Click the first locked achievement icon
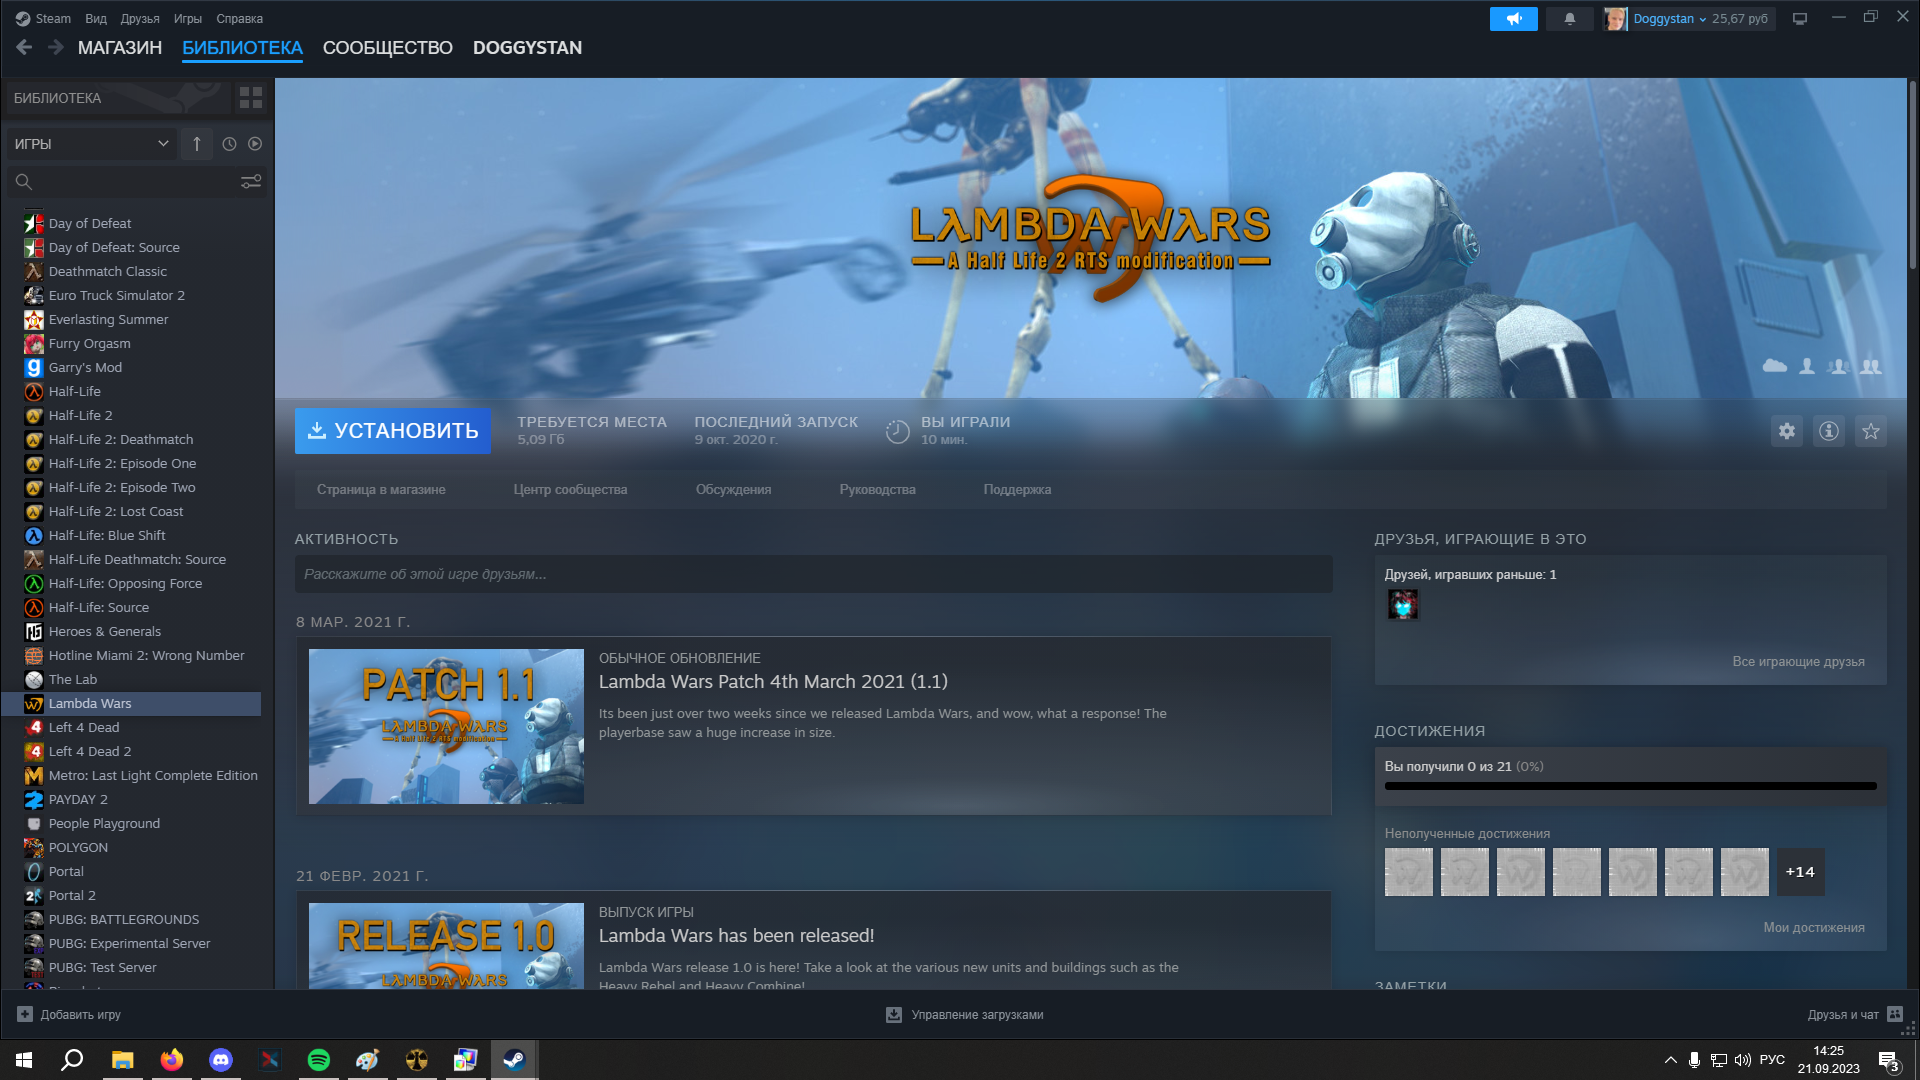This screenshot has height=1080, width=1920. click(1408, 872)
